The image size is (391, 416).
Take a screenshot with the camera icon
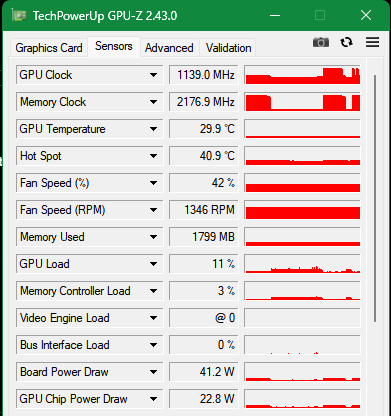point(321,42)
